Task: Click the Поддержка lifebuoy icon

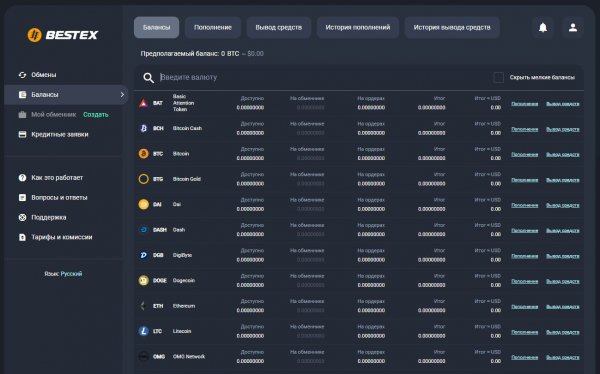Action: [x=23, y=217]
